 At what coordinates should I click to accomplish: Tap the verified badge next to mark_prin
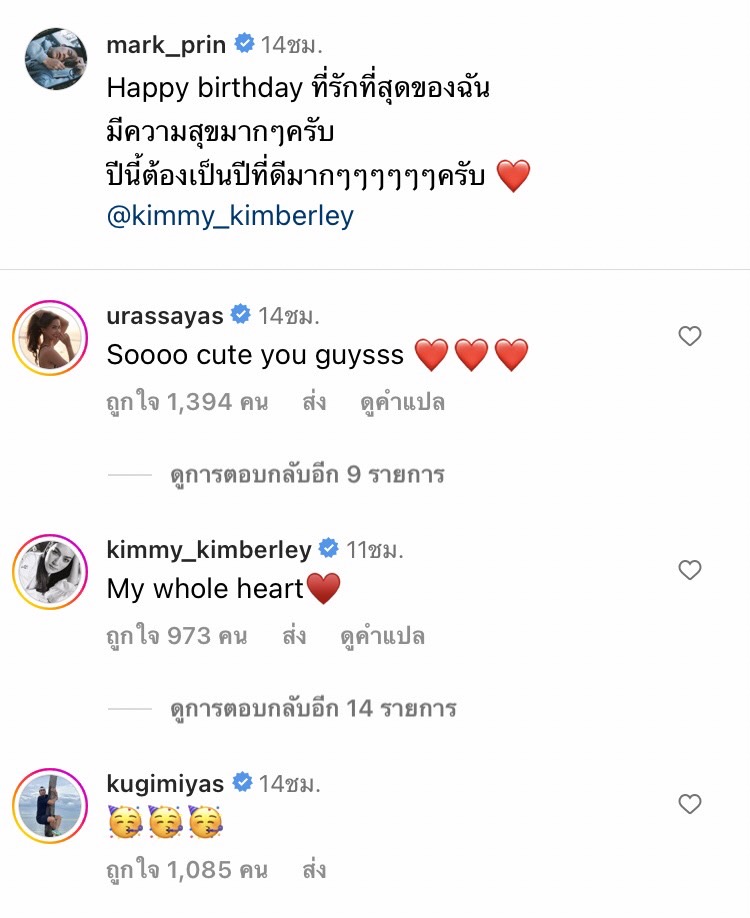(243, 44)
